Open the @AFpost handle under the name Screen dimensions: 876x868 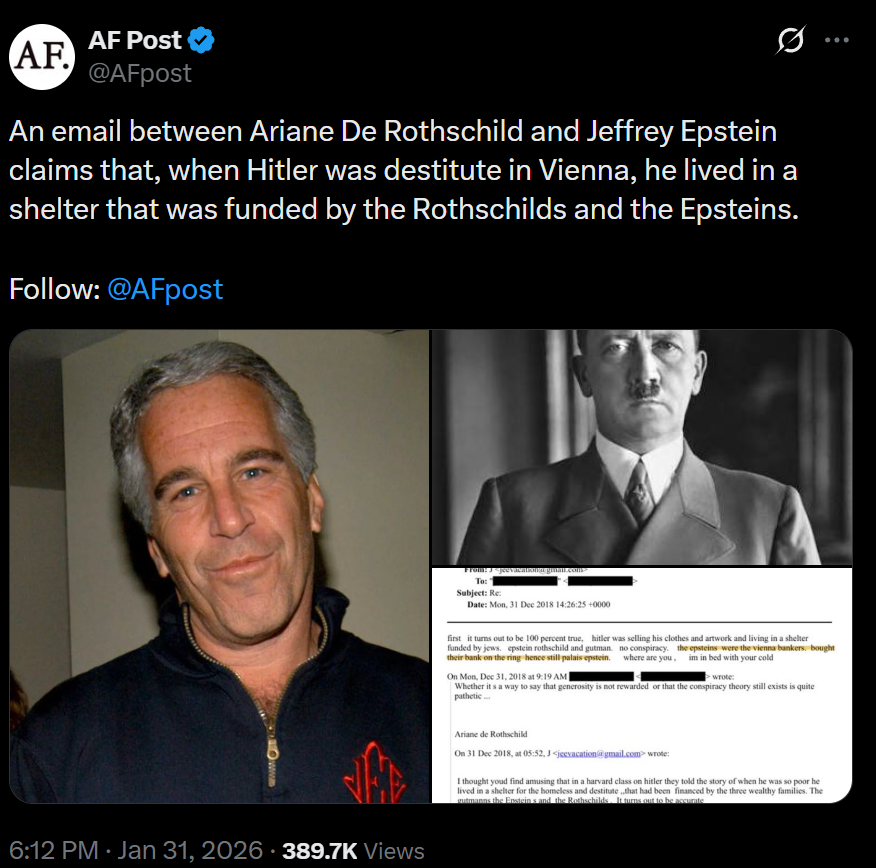[140, 72]
